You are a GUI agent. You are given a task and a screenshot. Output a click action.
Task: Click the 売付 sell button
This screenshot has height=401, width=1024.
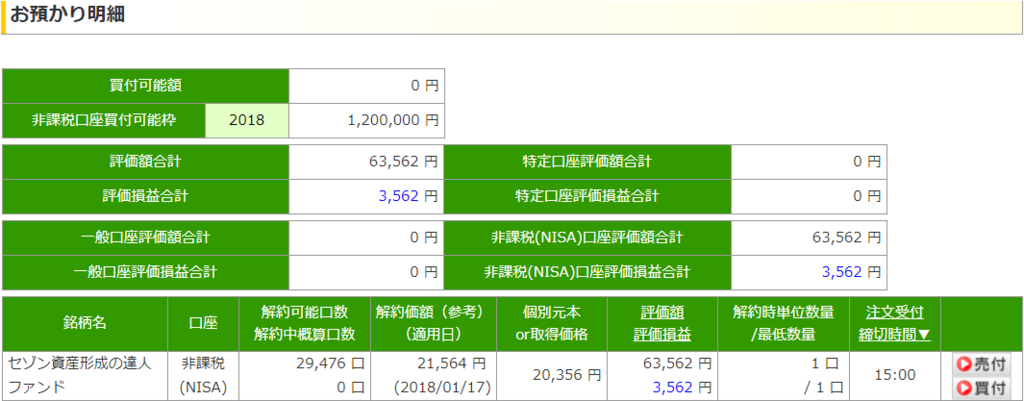(x=980, y=363)
